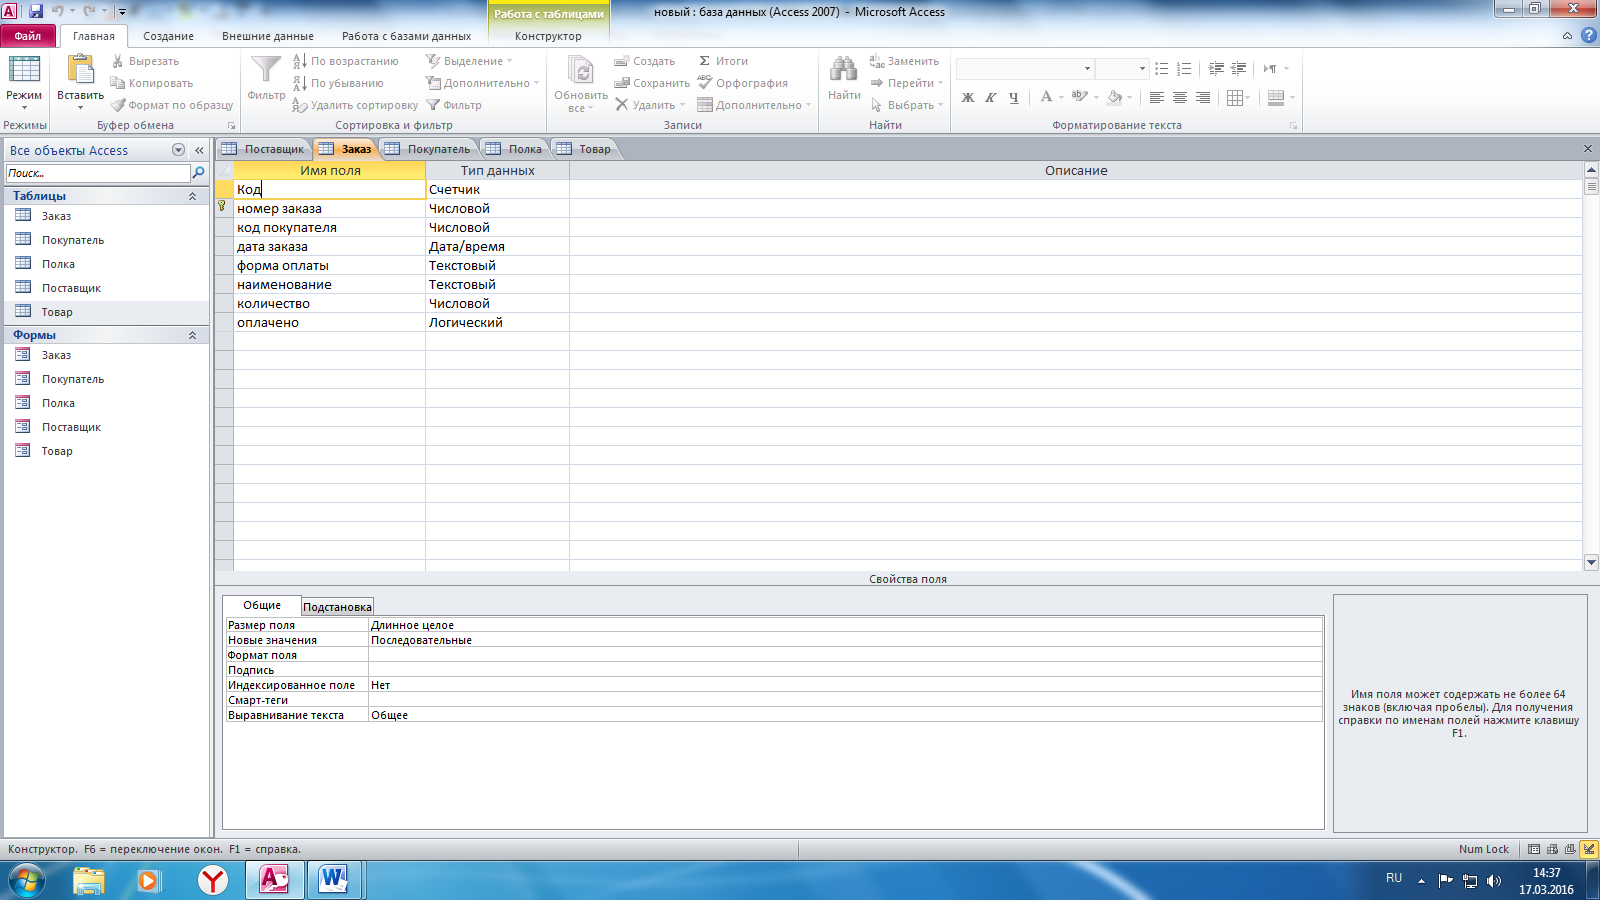Open Товар form in navigation pane
This screenshot has width=1600, height=900.
pyautogui.click(x=57, y=451)
